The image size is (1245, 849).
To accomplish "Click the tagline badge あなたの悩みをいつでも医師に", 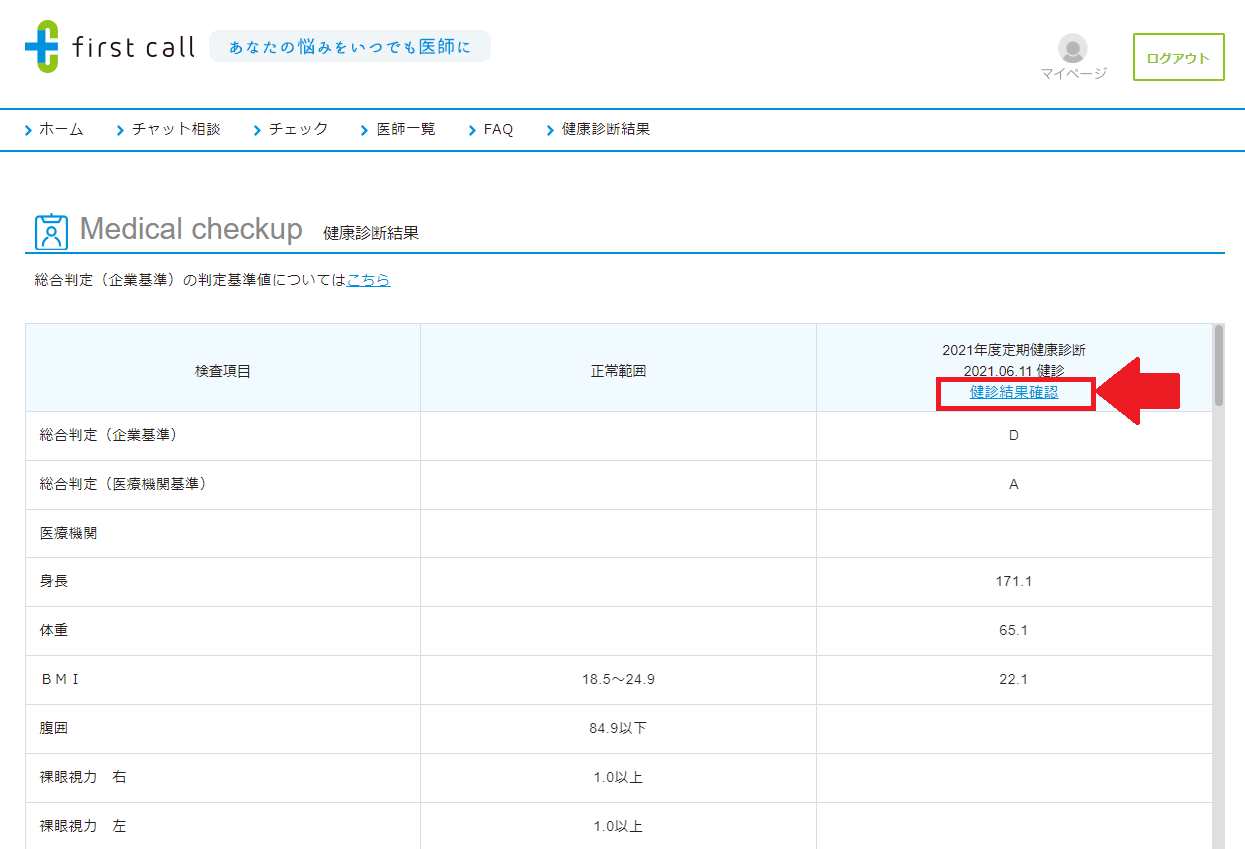I will point(350,45).
